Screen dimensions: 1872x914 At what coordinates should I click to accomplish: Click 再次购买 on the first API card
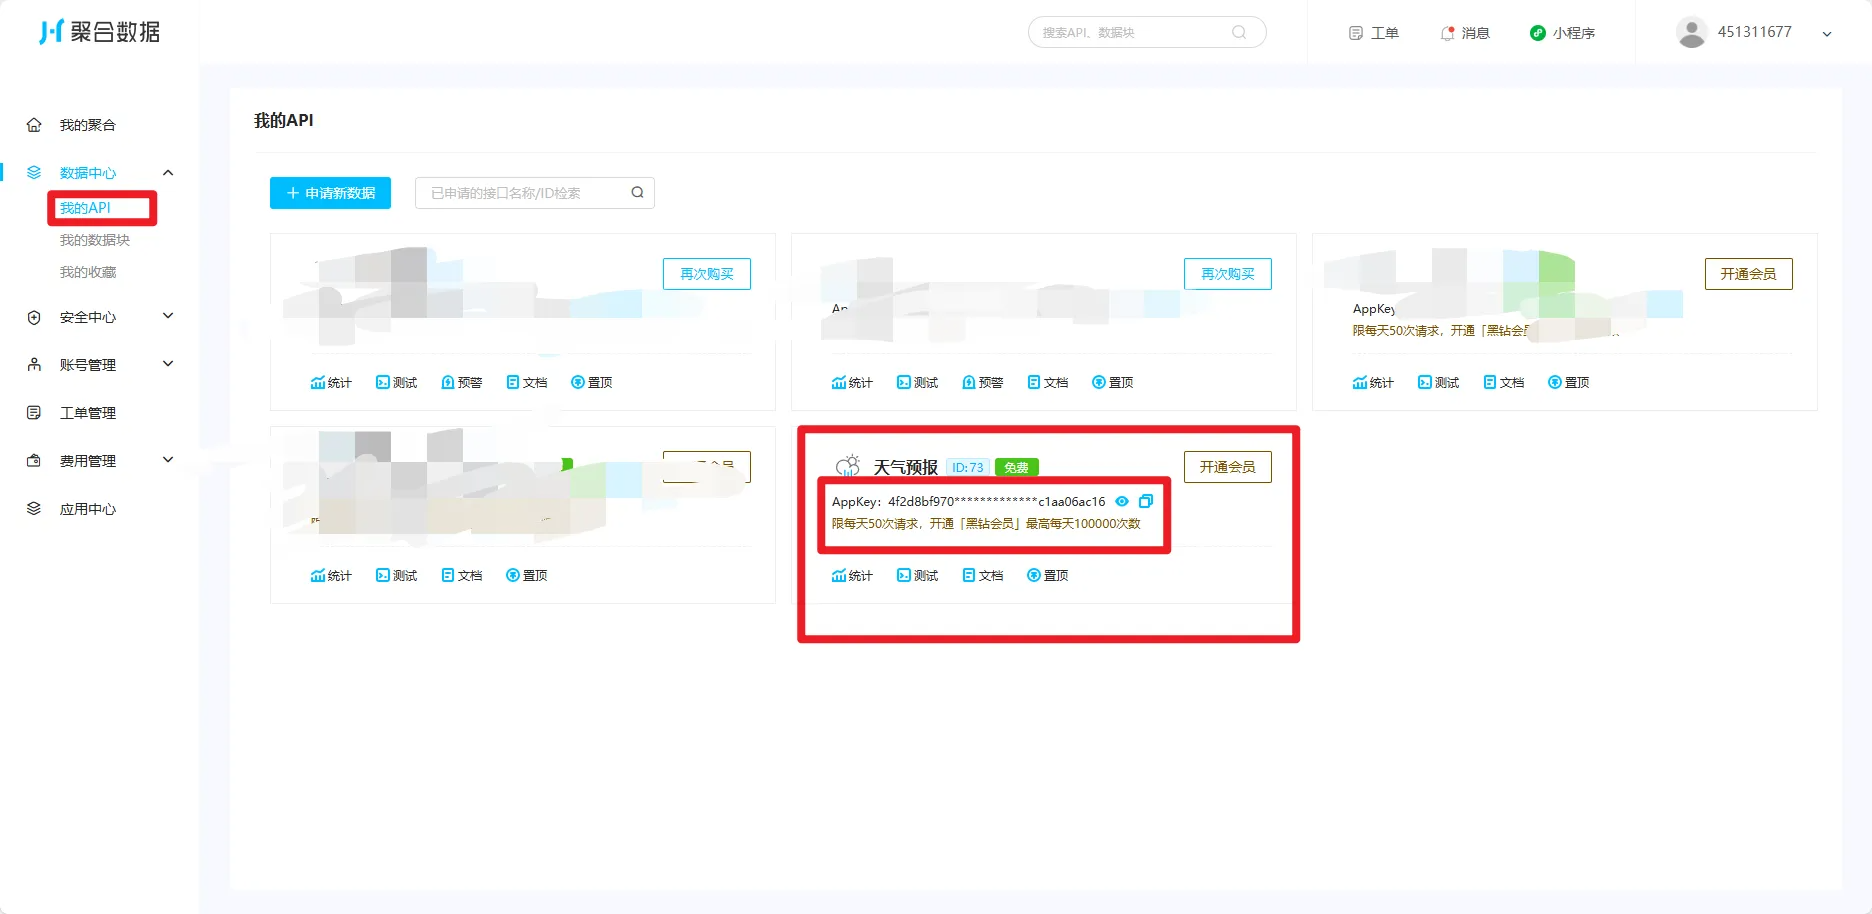[x=707, y=274]
